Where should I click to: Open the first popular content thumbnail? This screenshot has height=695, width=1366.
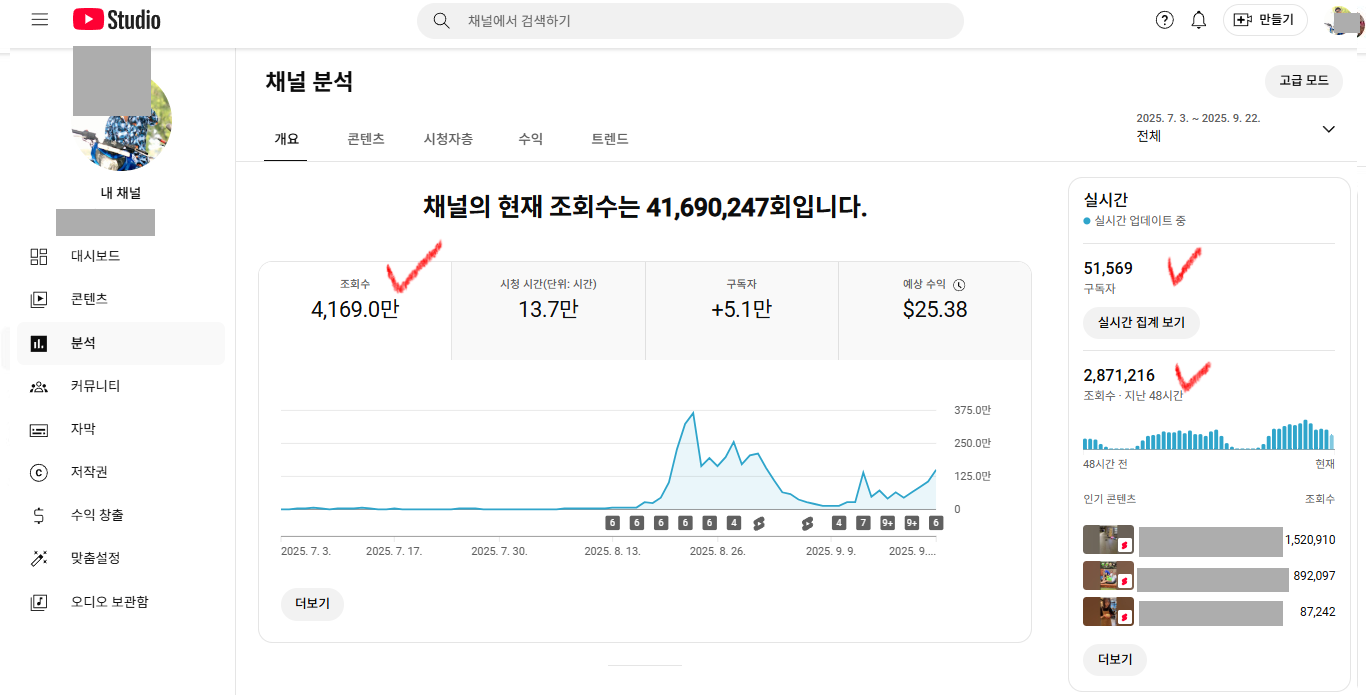pos(1108,540)
